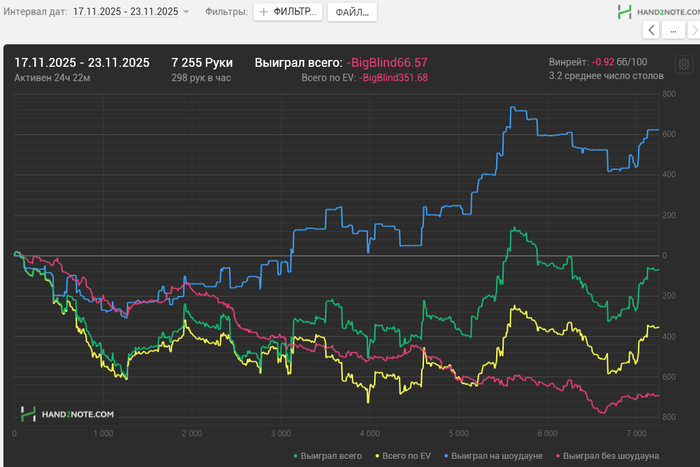Image resolution: width=700 pixels, height=467 pixels.
Task: Click the Hand2Note watermark on the chart
Action: tap(67, 413)
